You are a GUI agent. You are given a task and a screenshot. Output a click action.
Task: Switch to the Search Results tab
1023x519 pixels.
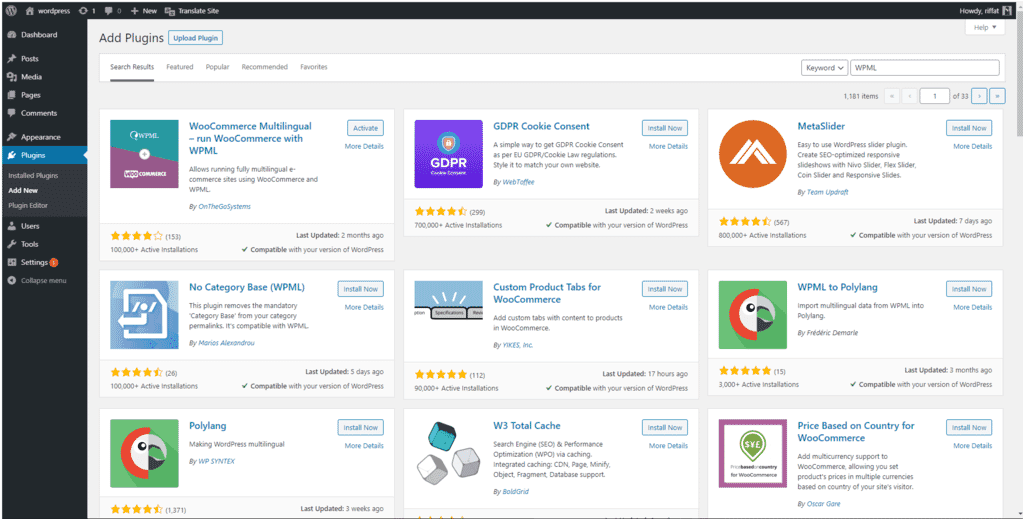pos(132,67)
